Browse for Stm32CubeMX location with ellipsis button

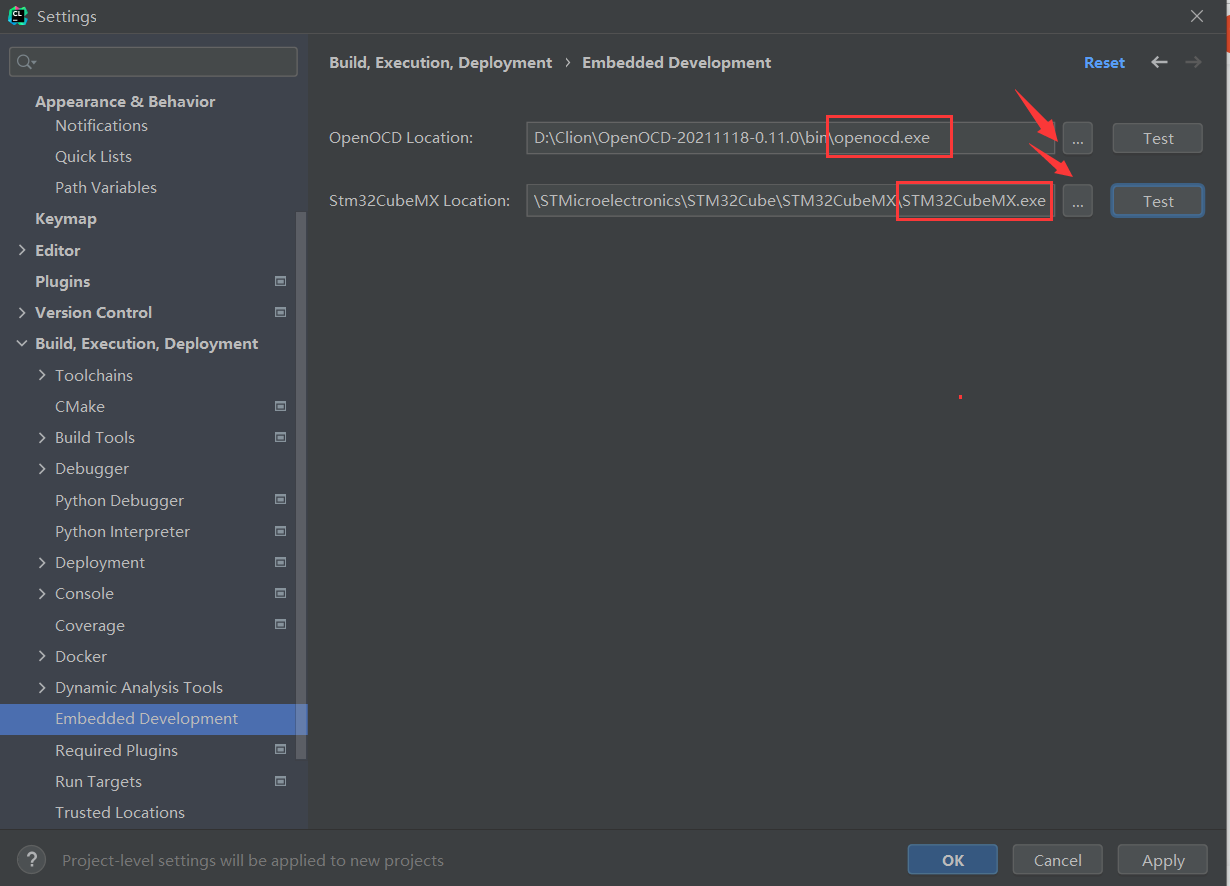pyautogui.click(x=1077, y=201)
